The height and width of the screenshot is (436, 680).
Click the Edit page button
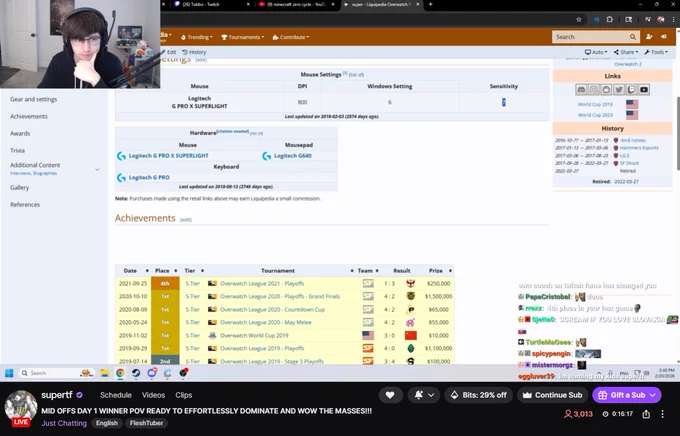(169, 52)
